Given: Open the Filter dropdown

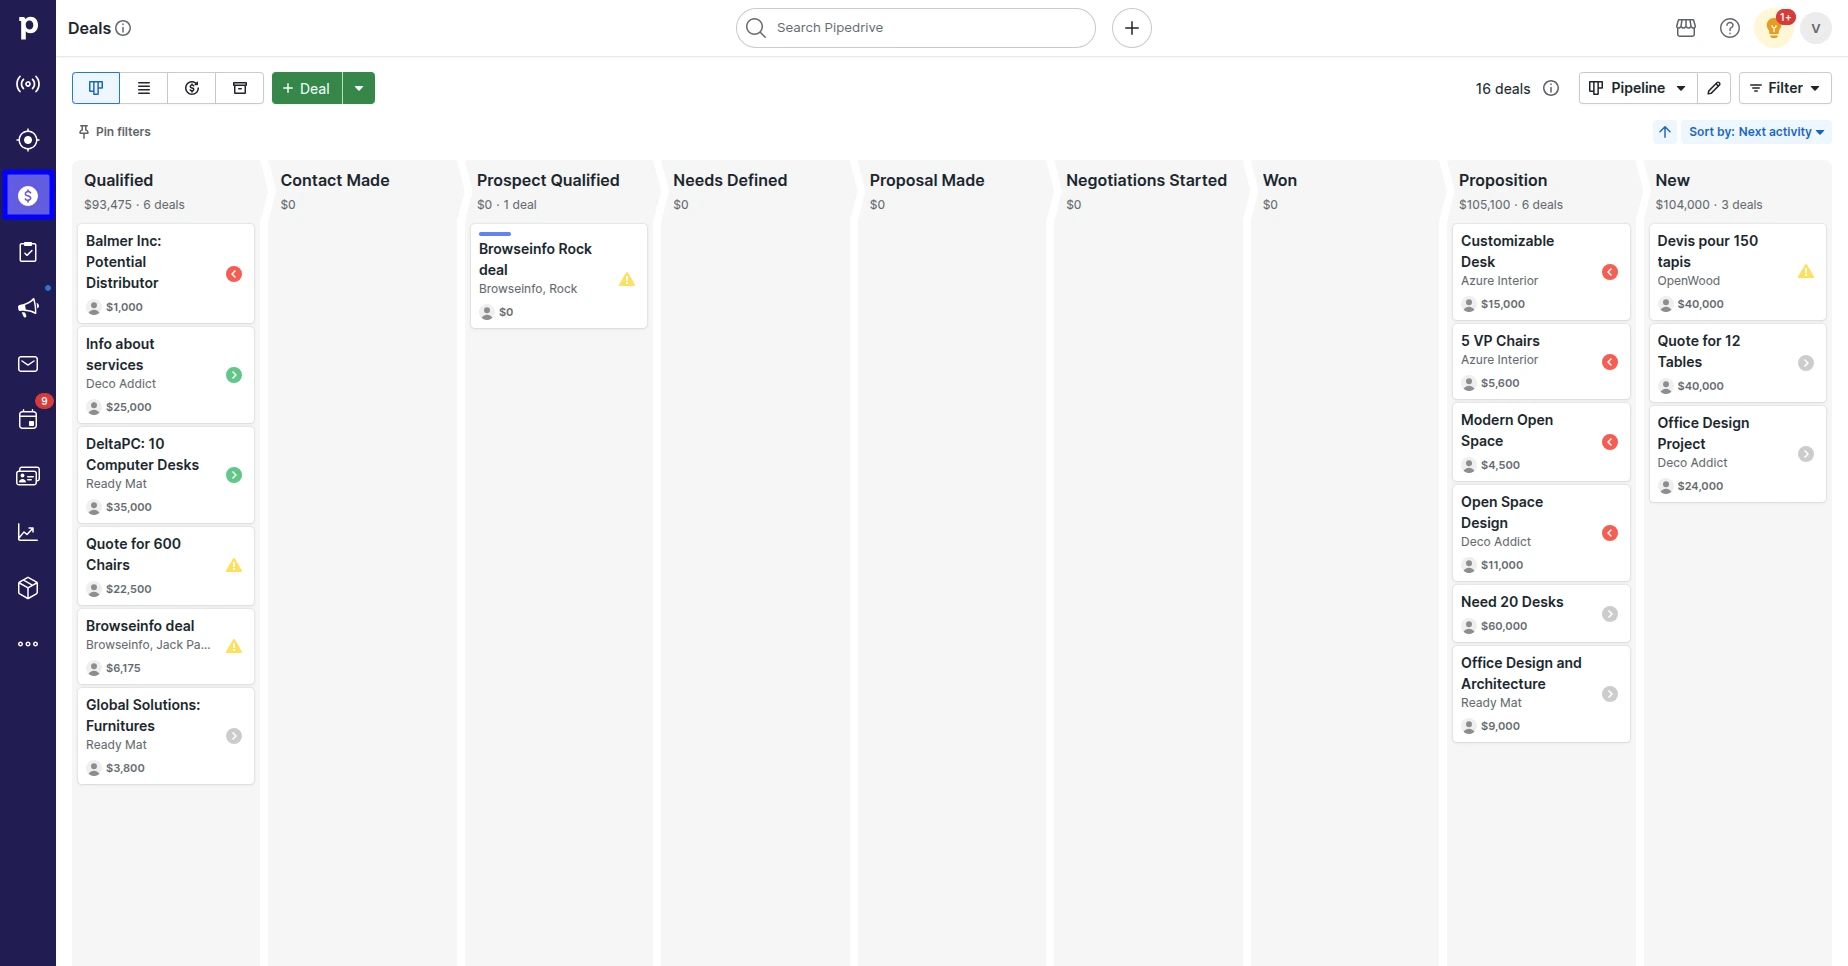Looking at the screenshot, I should click(1785, 88).
